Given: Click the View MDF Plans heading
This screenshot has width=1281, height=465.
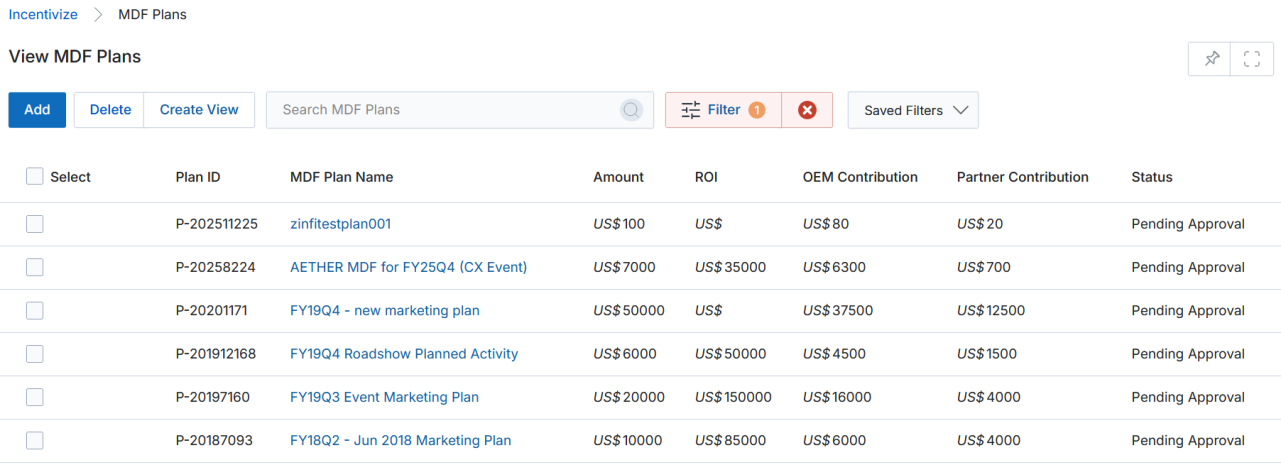Looking at the screenshot, I should click(x=75, y=57).
